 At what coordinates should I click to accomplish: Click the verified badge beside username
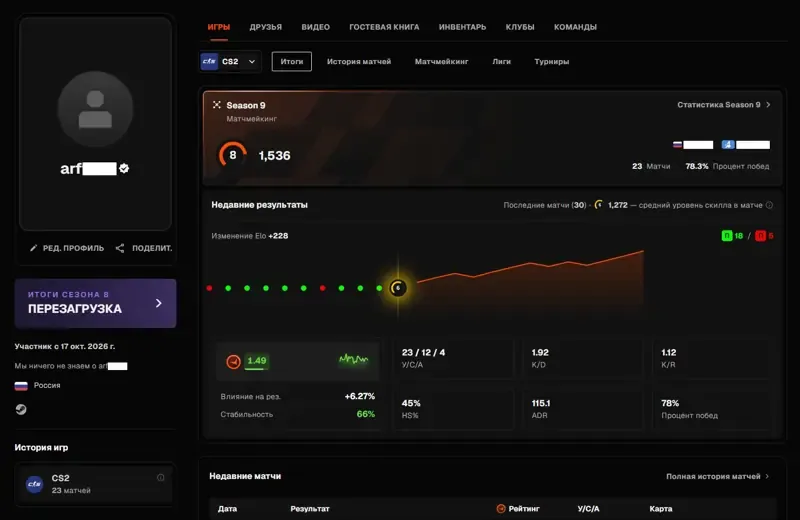click(x=124, y=168)
